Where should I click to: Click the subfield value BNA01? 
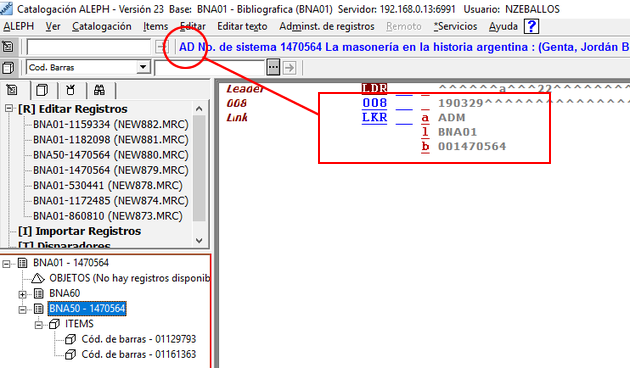458,132
